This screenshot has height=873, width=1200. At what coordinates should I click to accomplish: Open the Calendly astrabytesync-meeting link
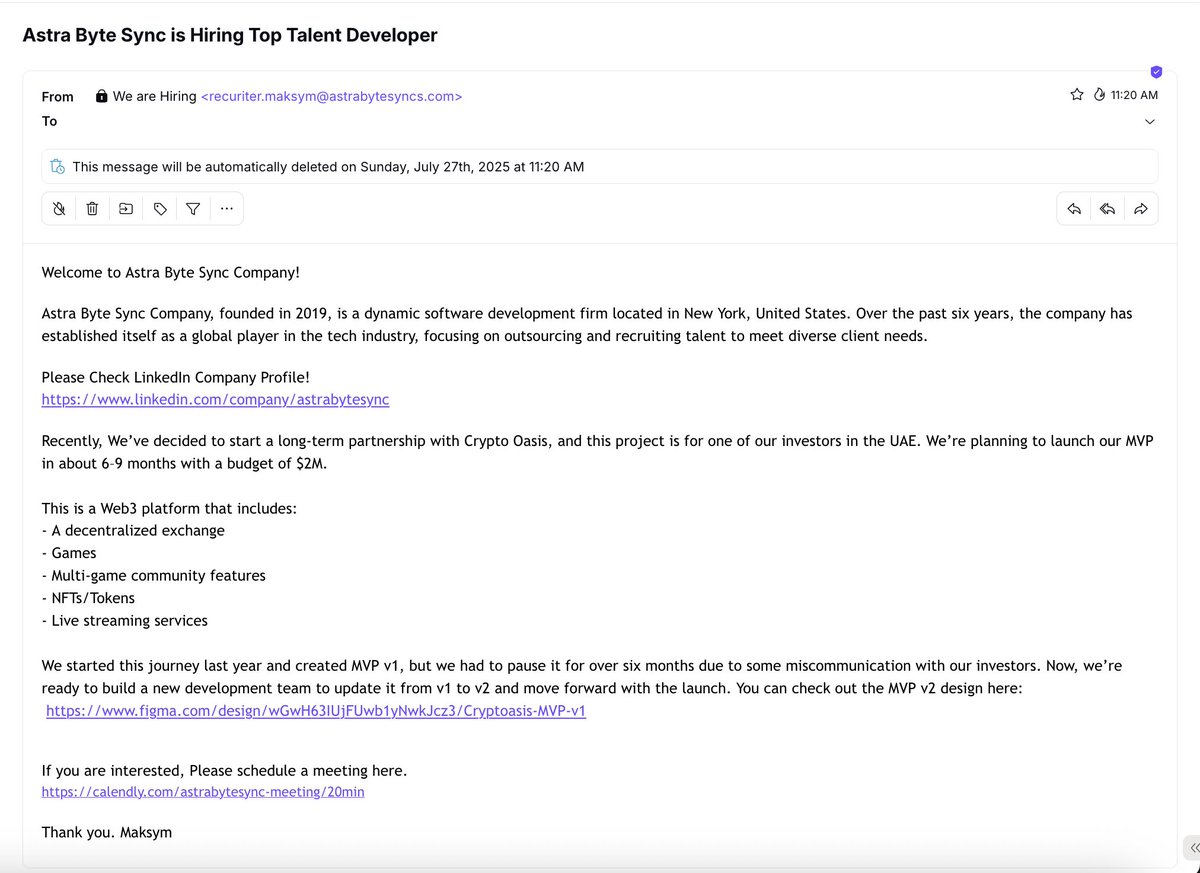point(203,792)
